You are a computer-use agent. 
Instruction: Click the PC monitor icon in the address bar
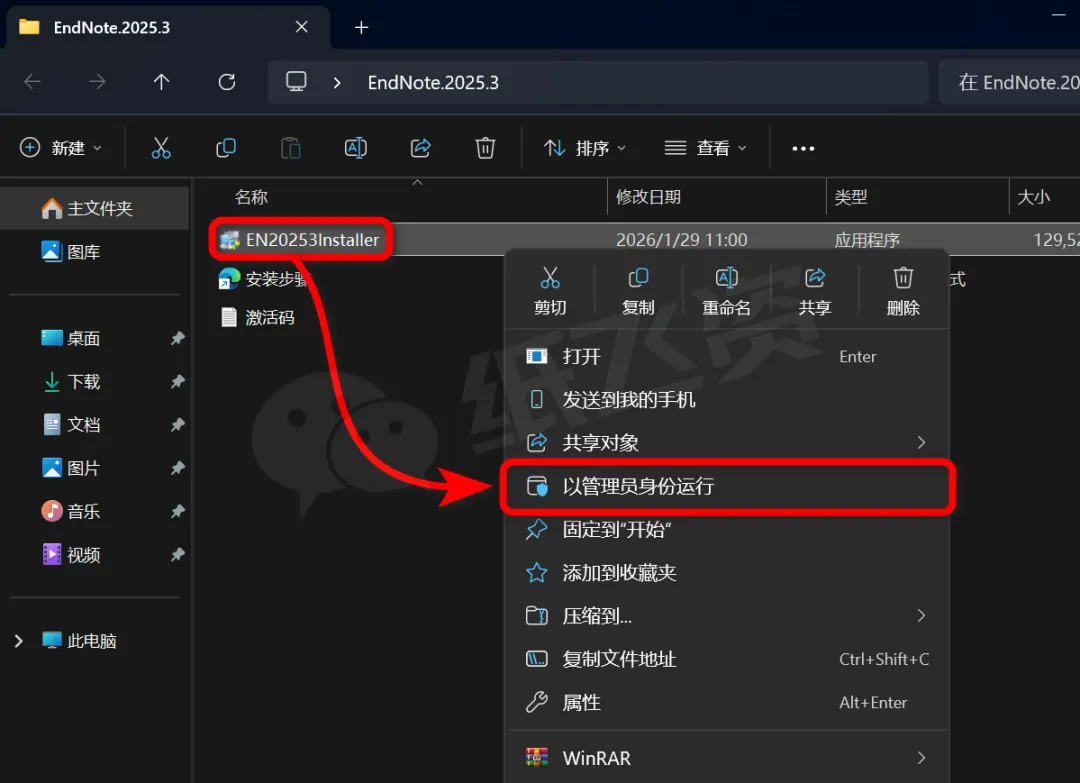coord(296,82)
